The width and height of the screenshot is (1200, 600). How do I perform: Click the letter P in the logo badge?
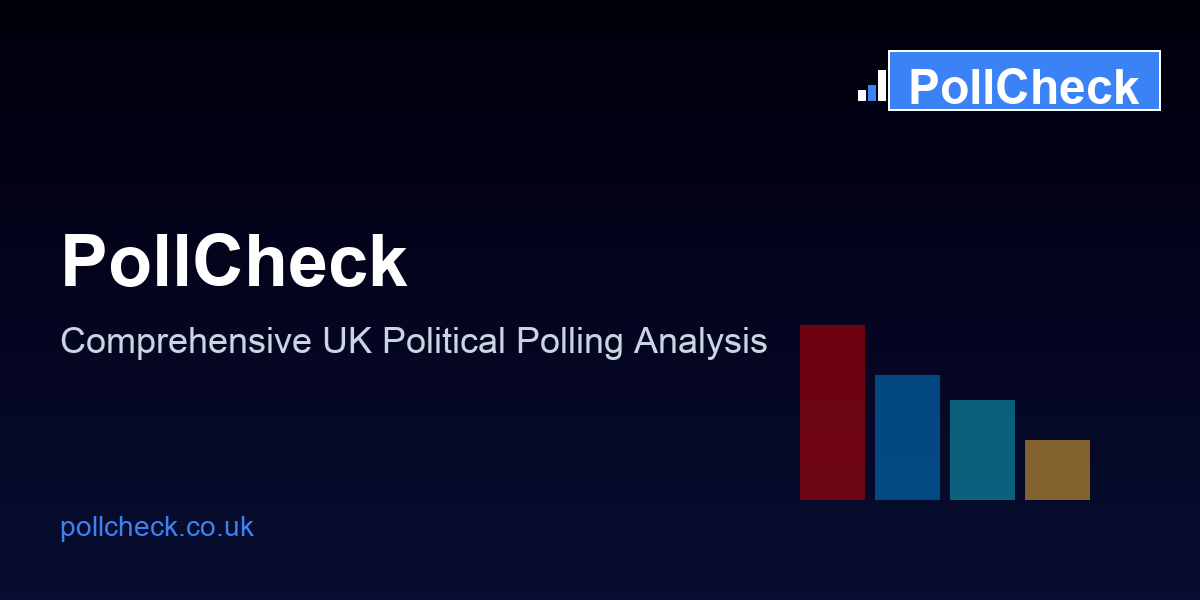926,88
